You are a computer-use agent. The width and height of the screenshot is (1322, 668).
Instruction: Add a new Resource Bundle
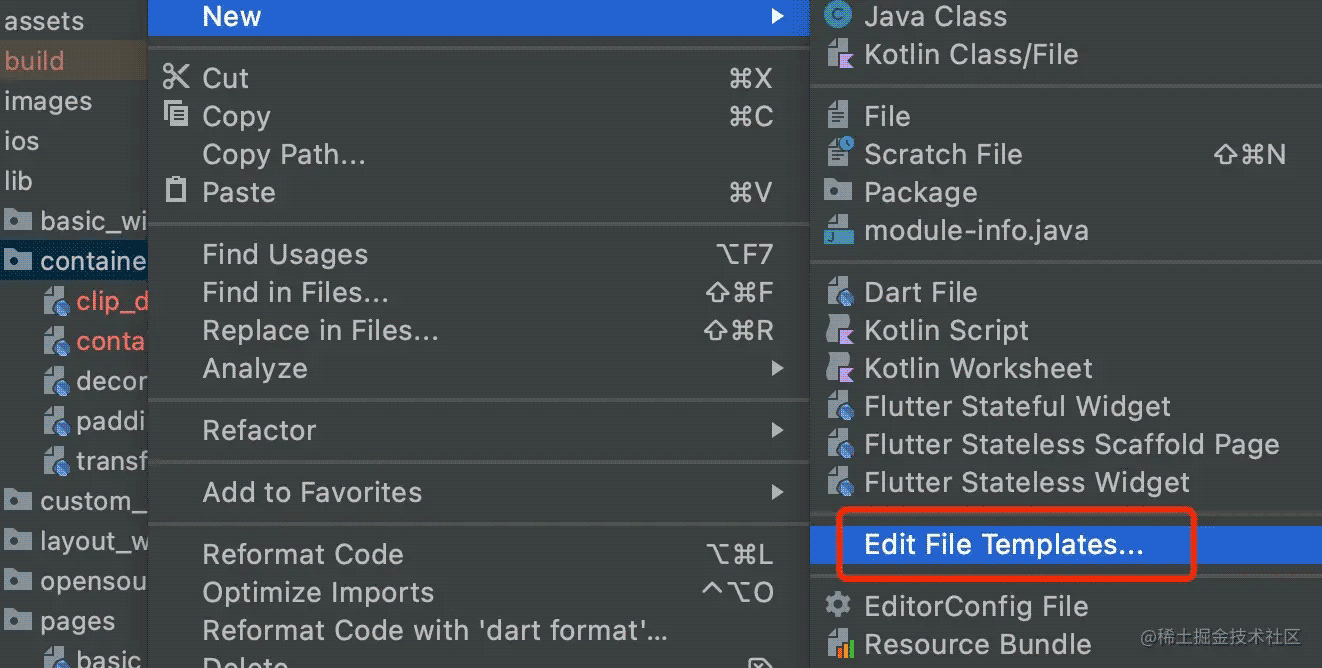[975, 644]
